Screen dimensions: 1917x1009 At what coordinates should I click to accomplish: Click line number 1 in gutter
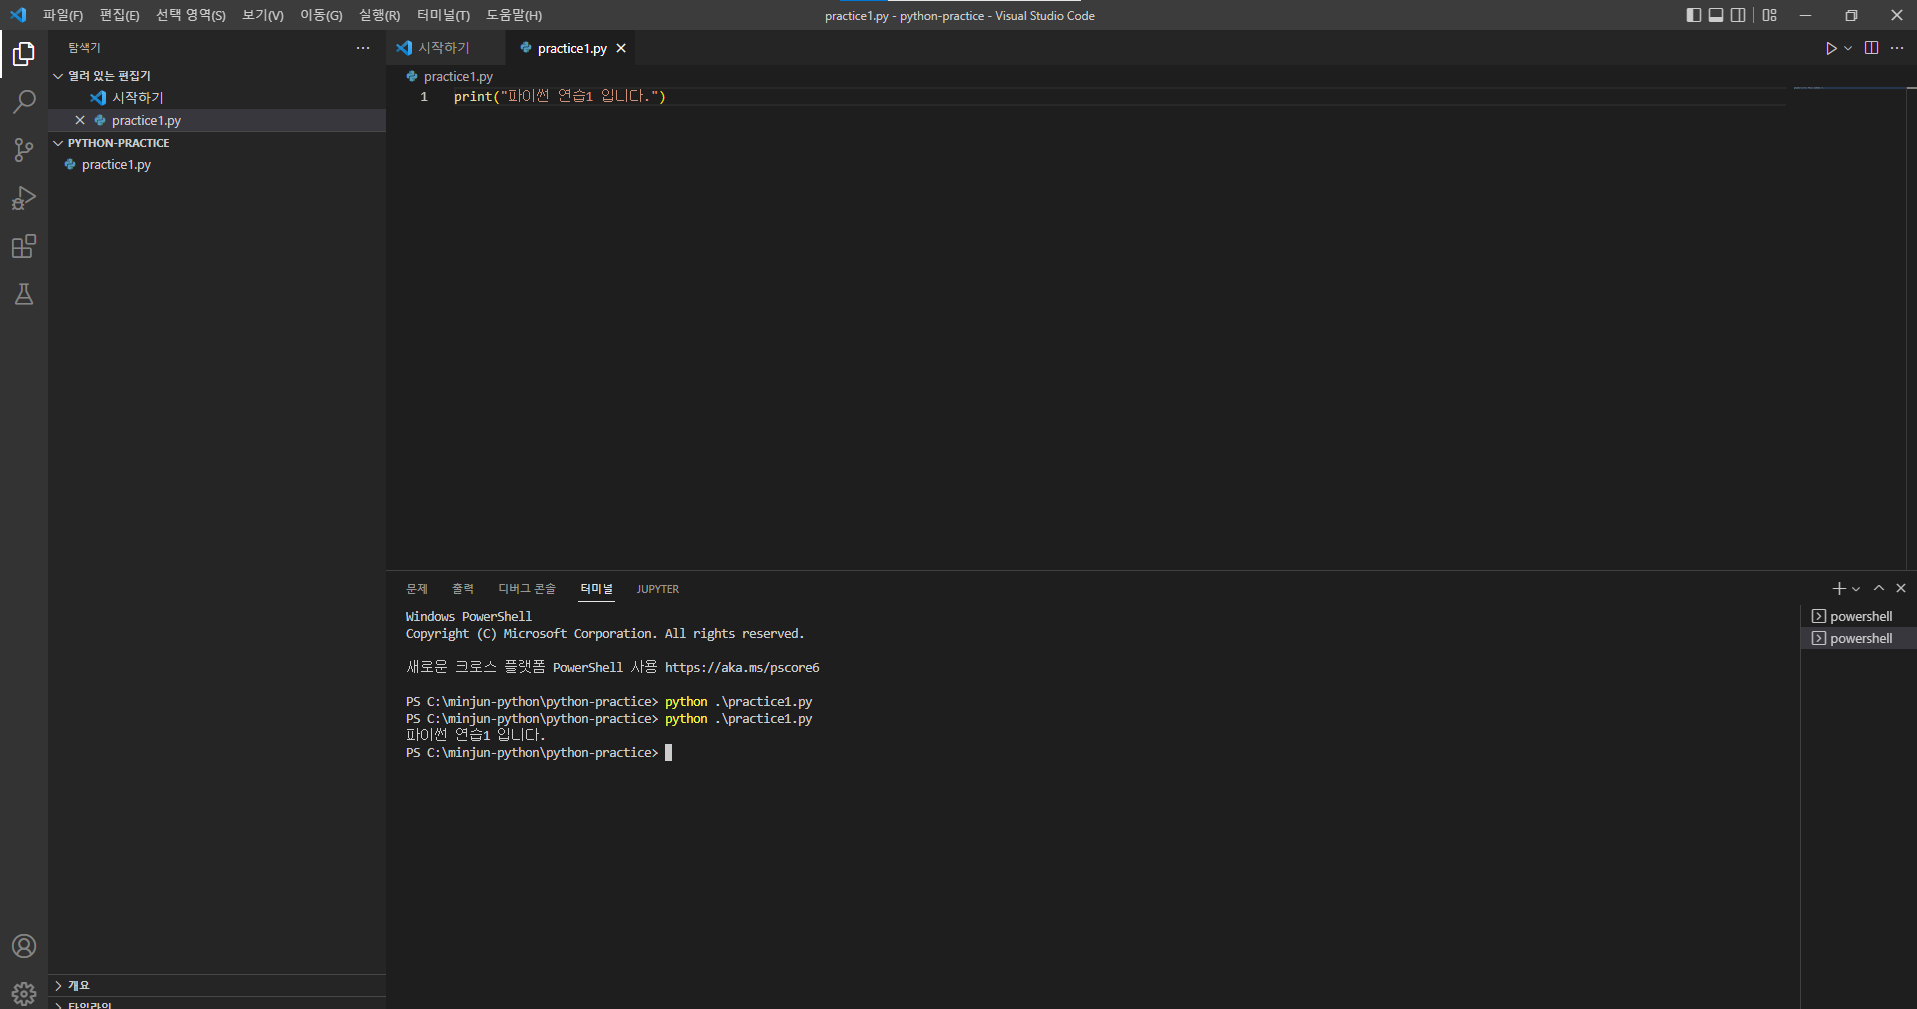click(x=424, y=96)
